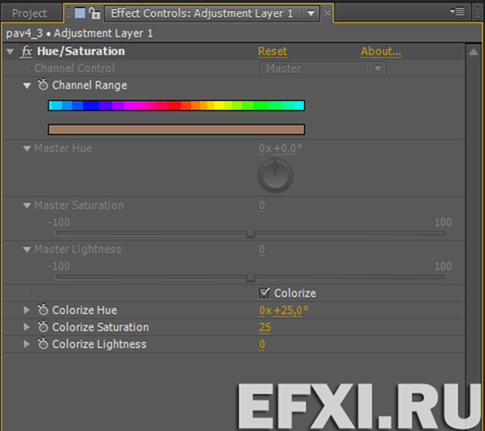
Task: Enable keyframing with Colorize Saturation stopwatch
Action: pyautogui.click(x=43, y=327)
